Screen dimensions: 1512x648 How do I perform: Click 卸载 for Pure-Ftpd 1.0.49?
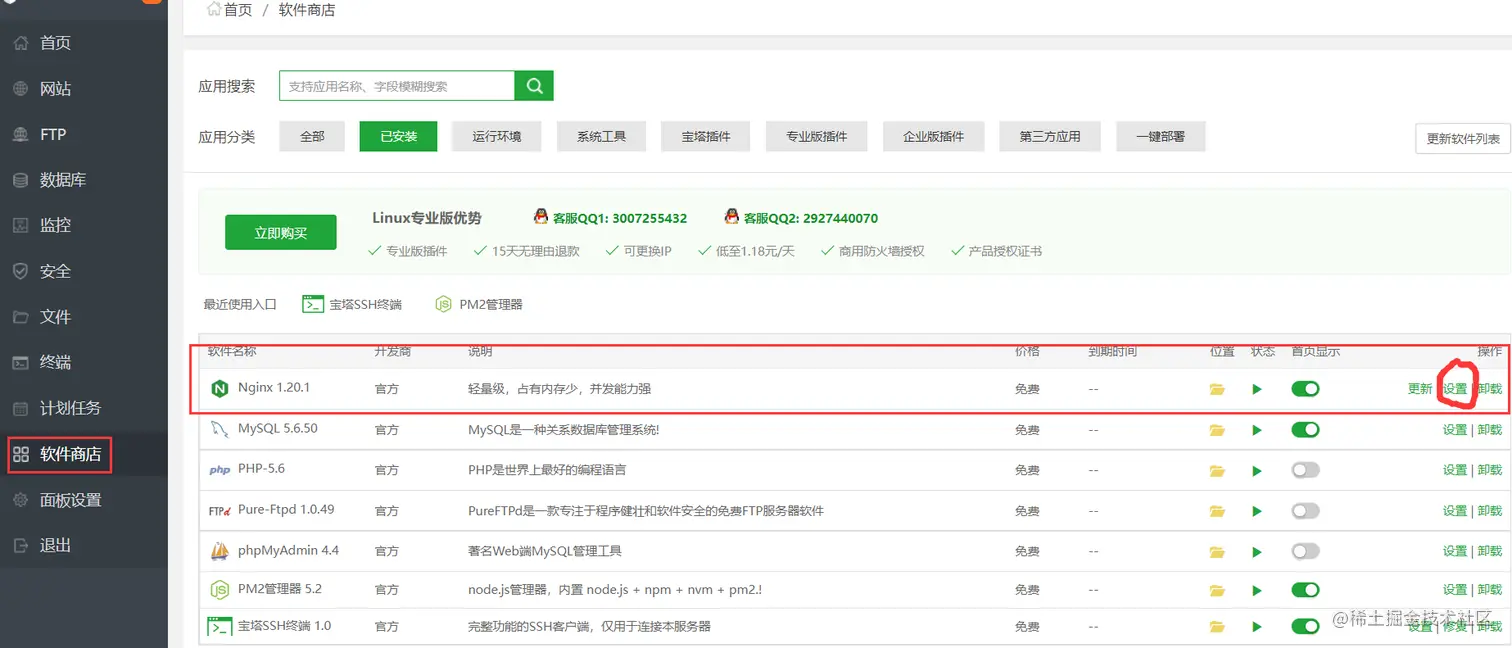pos(1490,511)
